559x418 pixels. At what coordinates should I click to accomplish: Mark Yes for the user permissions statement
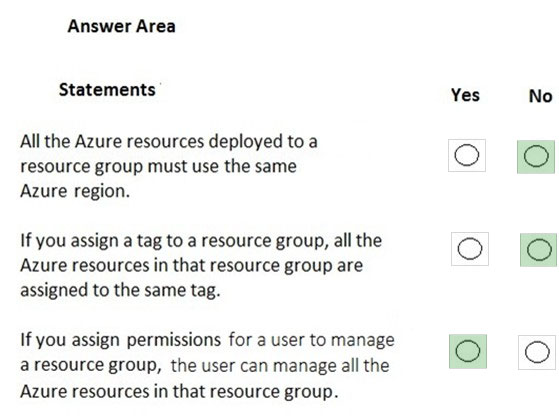(x=468, y=351)
